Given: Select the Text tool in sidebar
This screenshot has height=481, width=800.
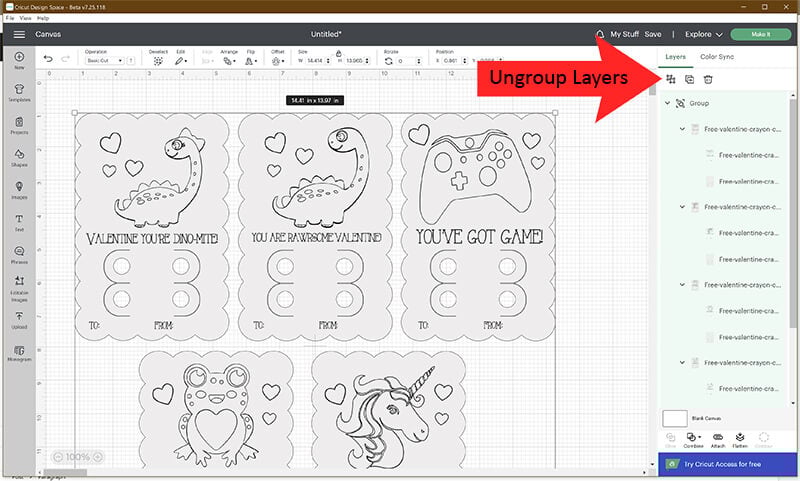Looking at the screenshot, I should coord(19,222).
